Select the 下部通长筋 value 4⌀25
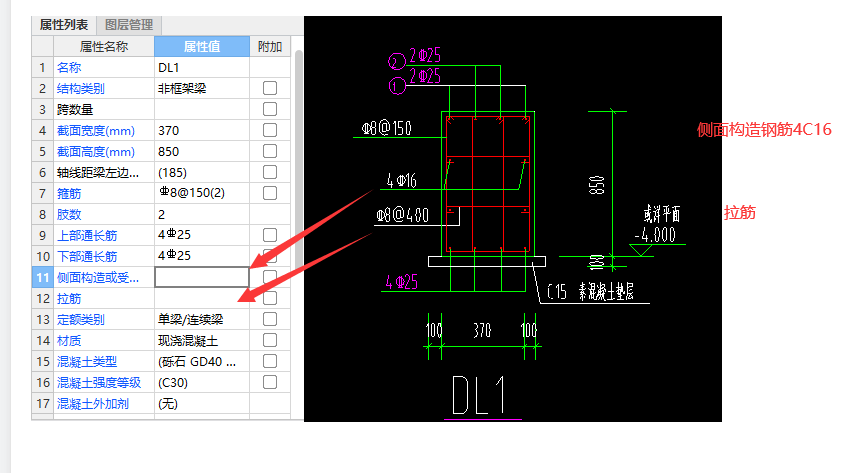The image size is (852, 473). click(174, 256)
